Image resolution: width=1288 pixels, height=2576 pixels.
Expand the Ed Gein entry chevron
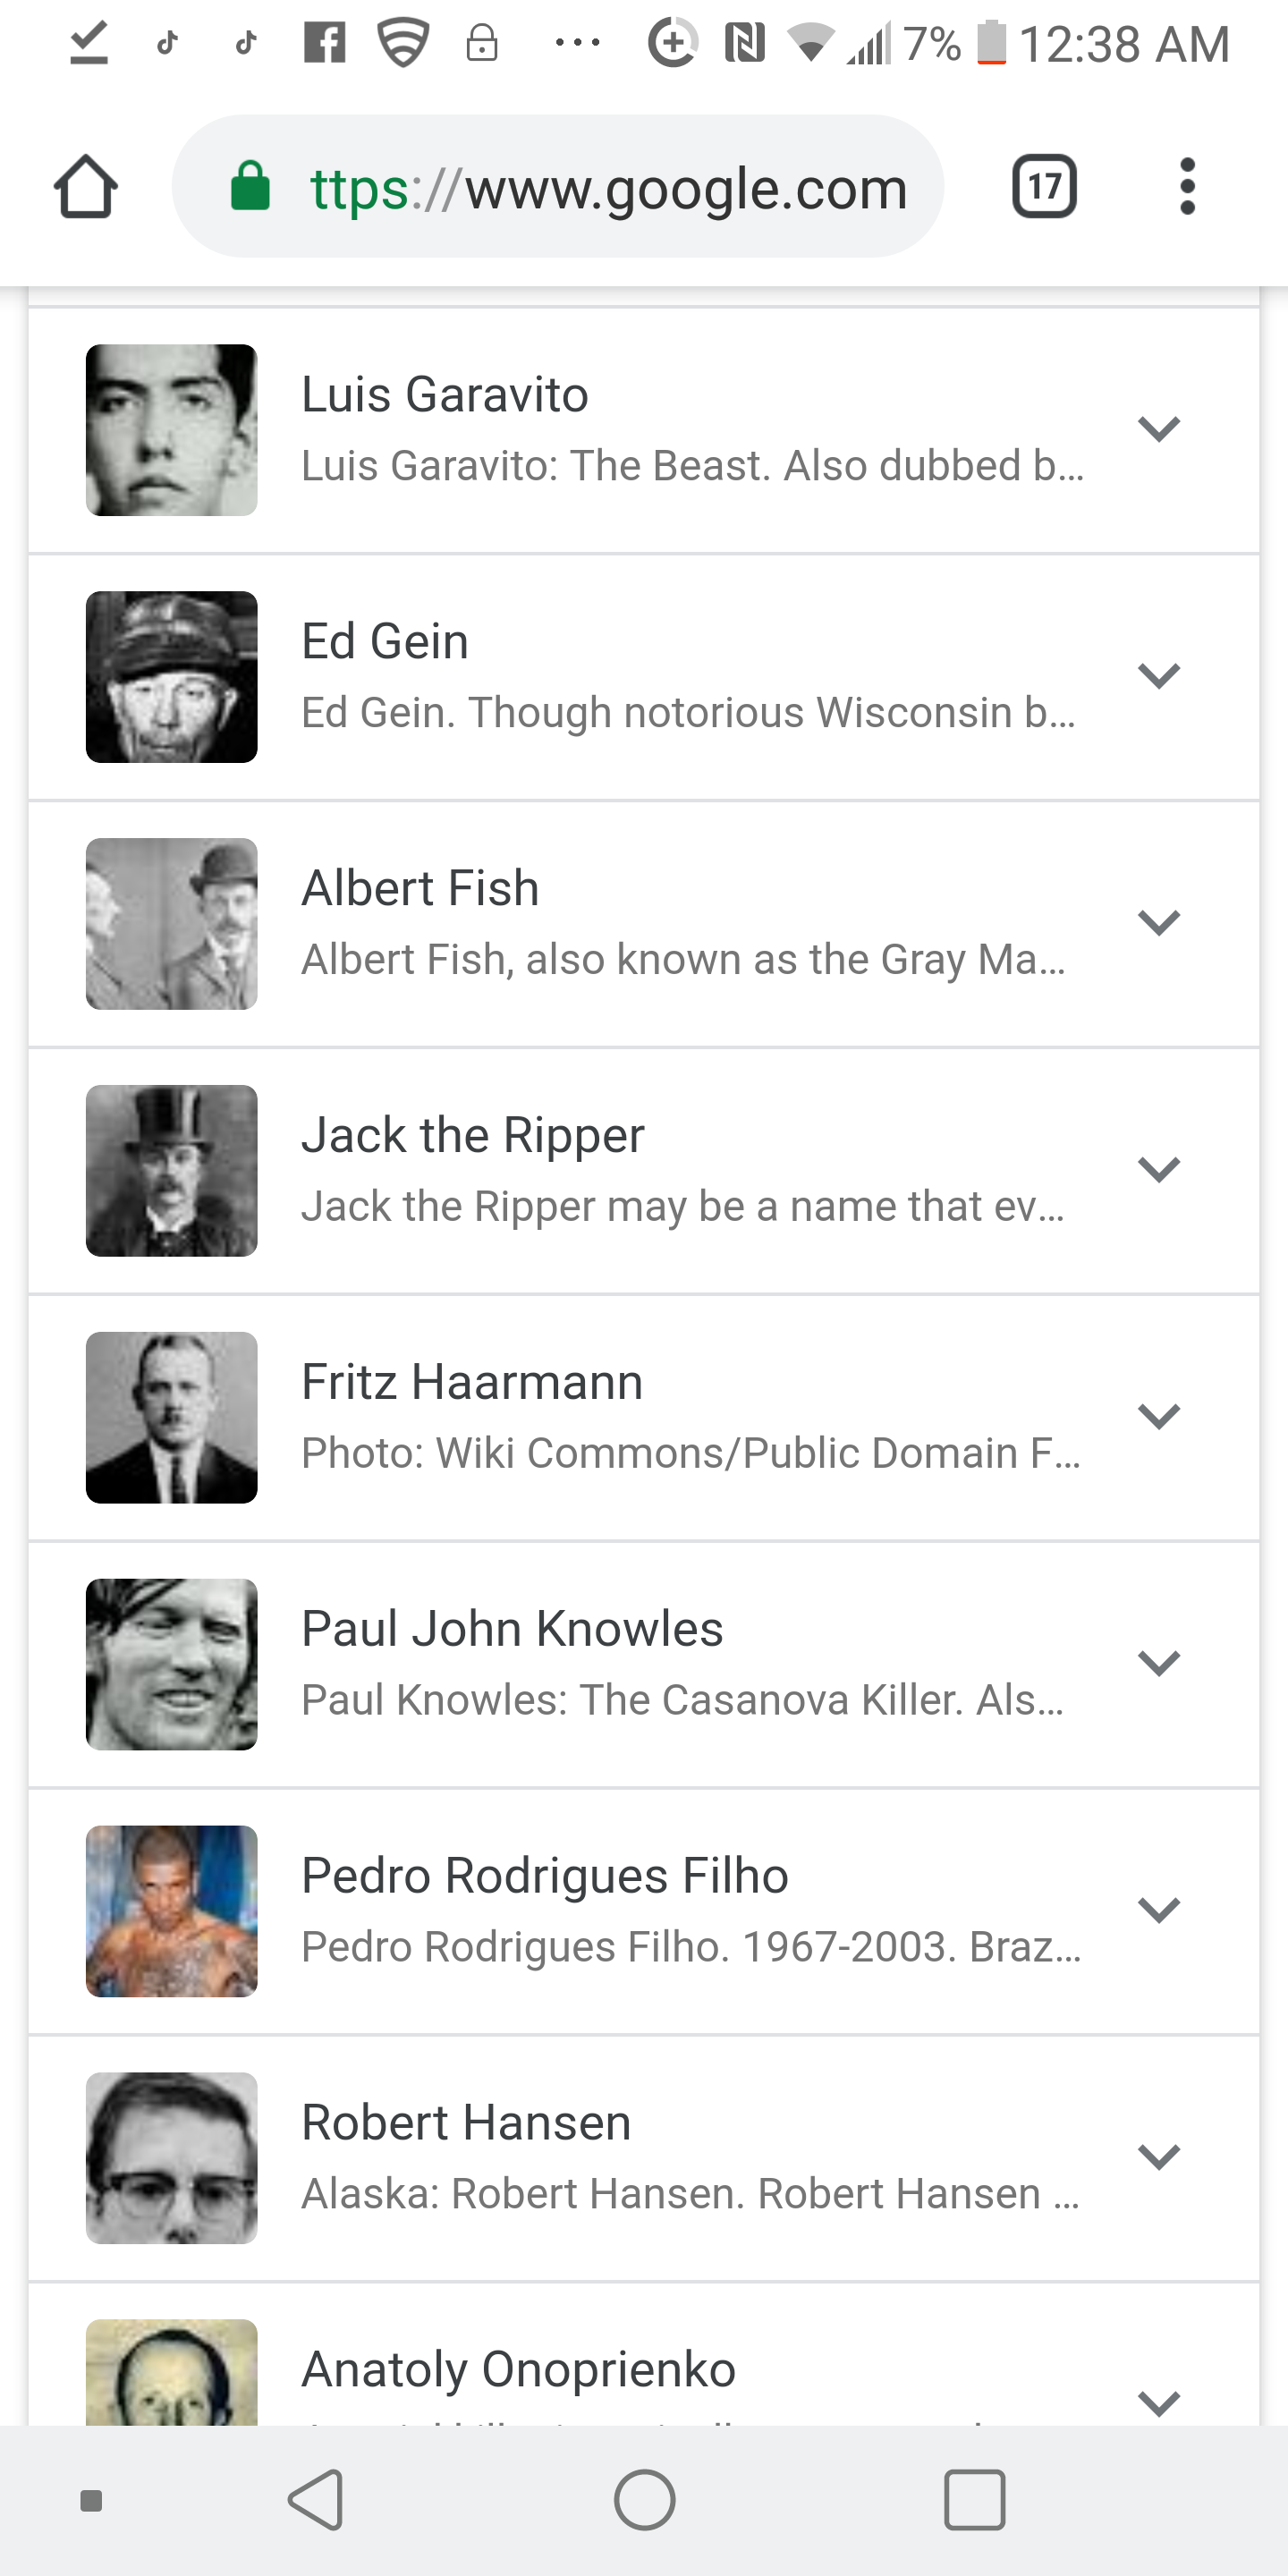coord(1159,676)
